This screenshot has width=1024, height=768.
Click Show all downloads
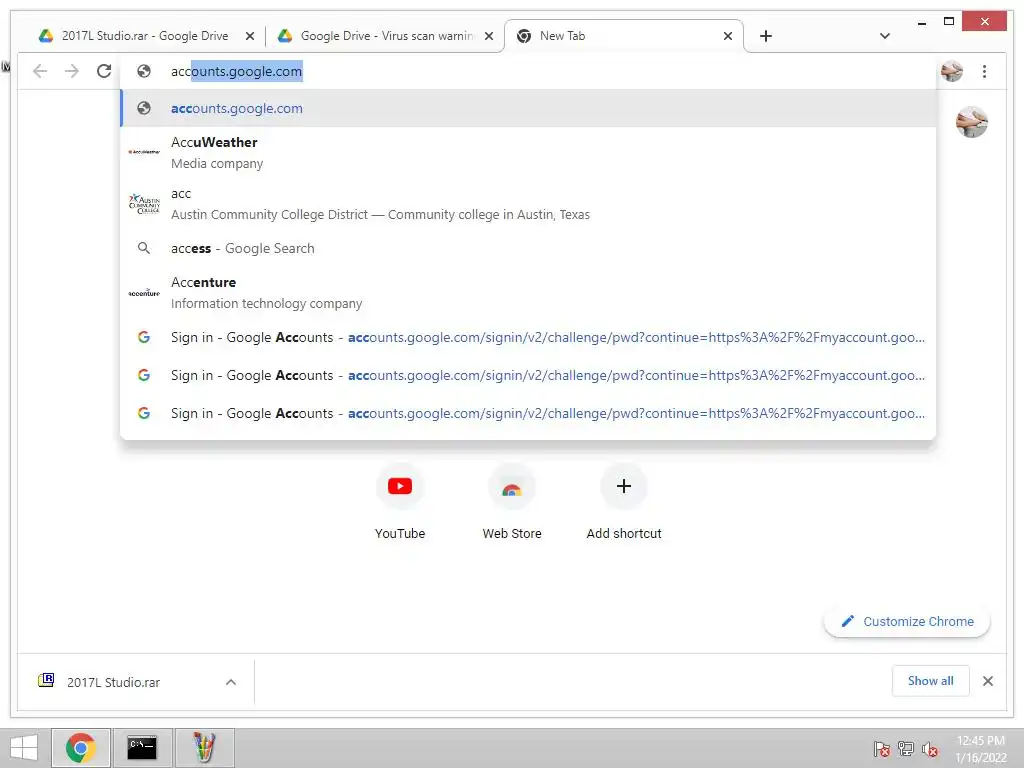point(931,681)
